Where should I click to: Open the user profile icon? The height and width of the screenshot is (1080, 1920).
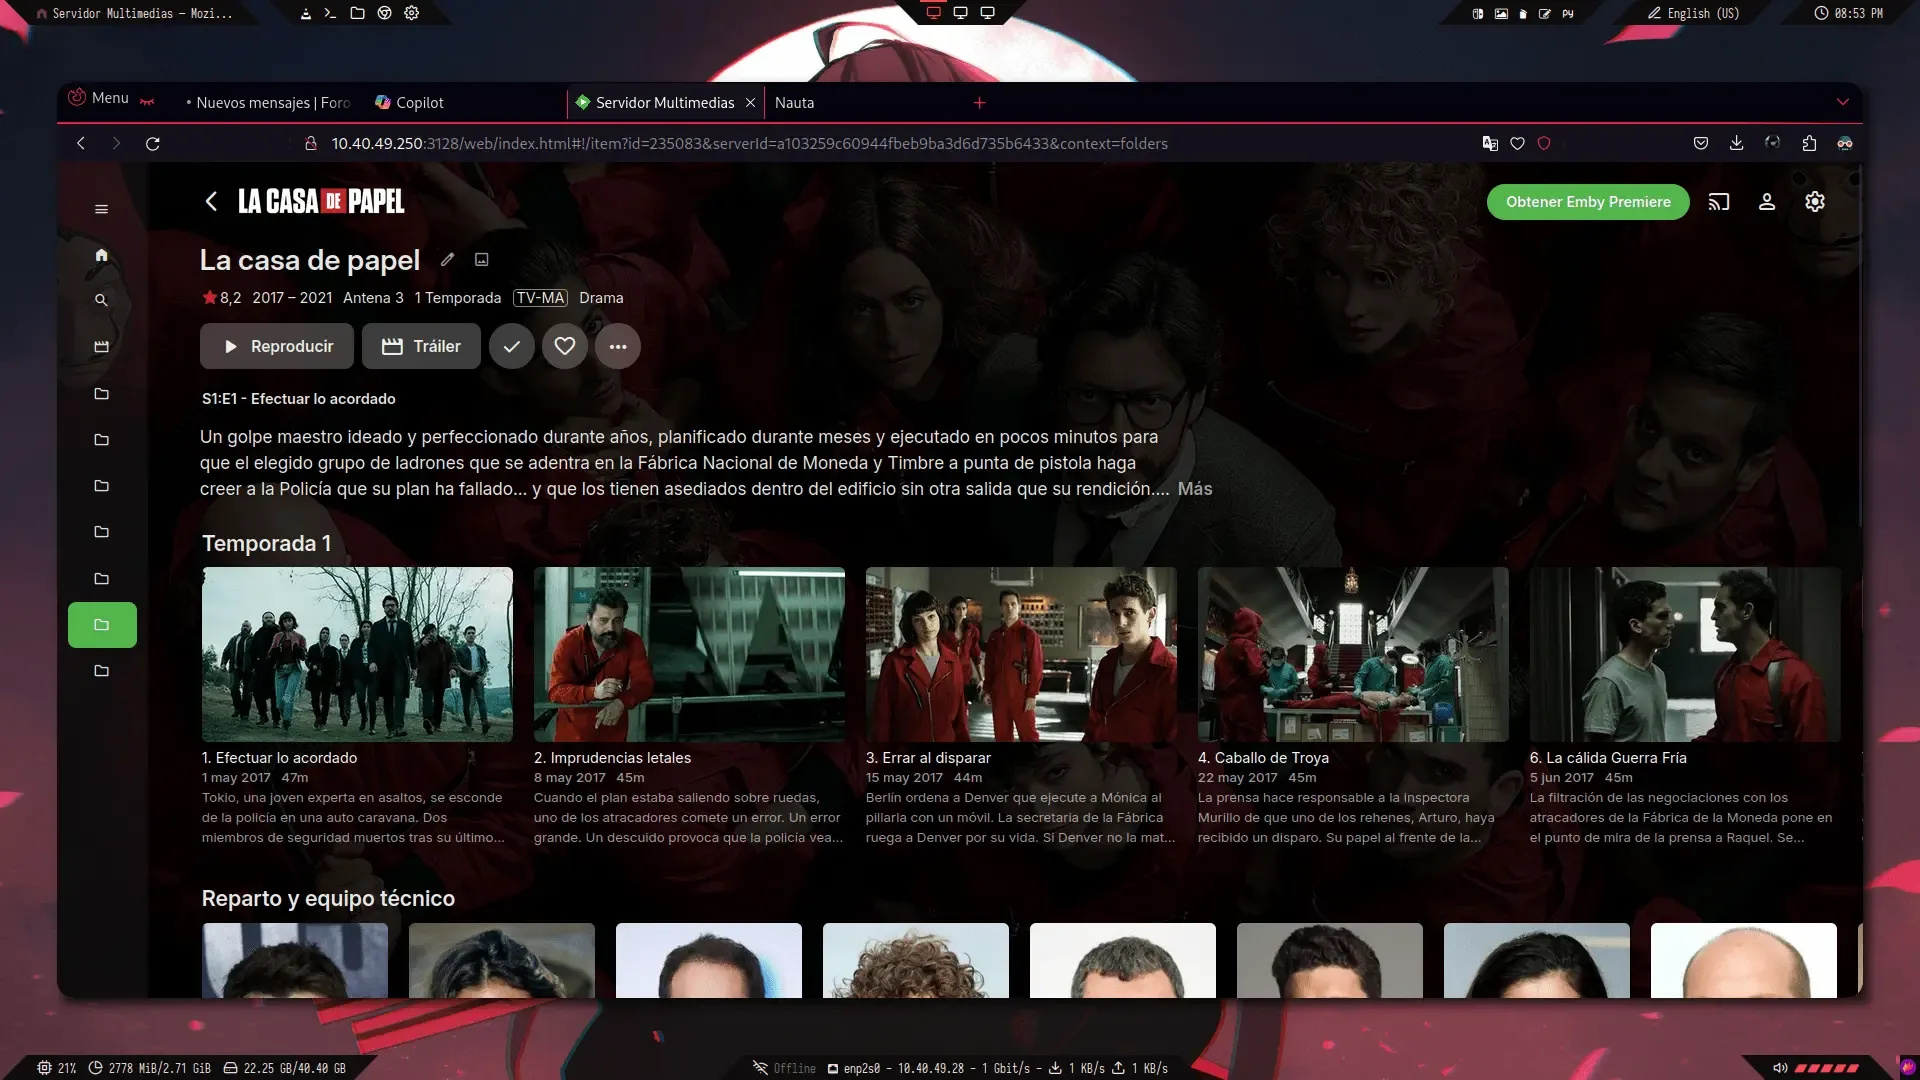1767,202
